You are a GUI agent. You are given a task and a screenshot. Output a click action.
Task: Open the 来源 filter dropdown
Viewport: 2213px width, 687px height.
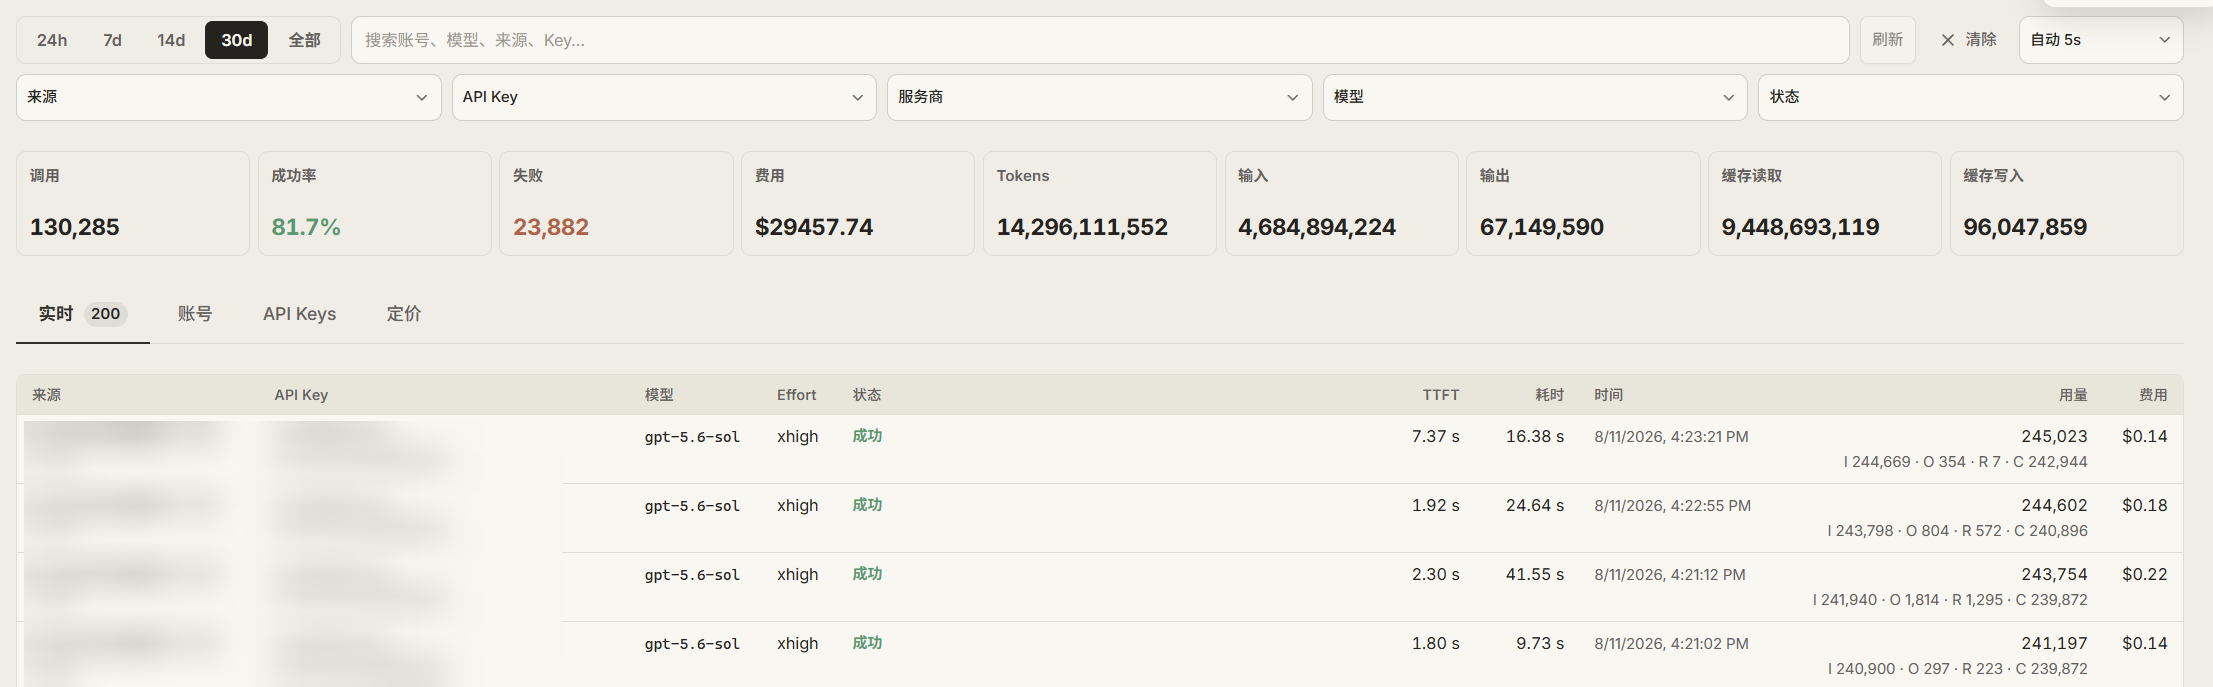pyautogui.click(x=229, y=97)
